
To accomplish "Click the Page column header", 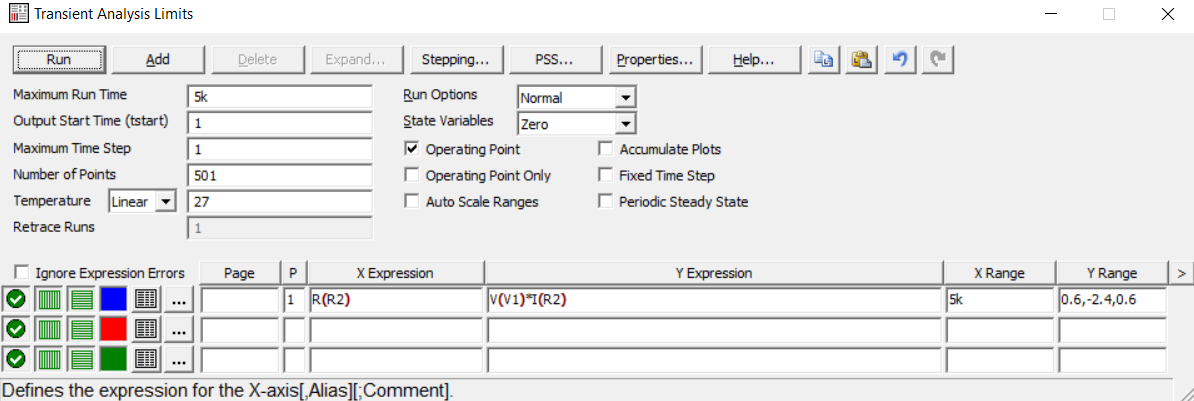I will coord(239,273).
